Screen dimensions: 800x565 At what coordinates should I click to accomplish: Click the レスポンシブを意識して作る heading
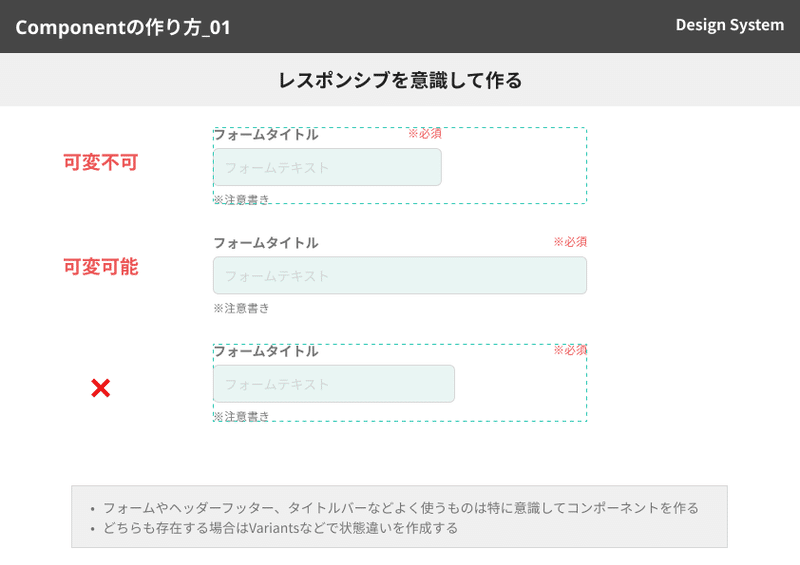400,80
